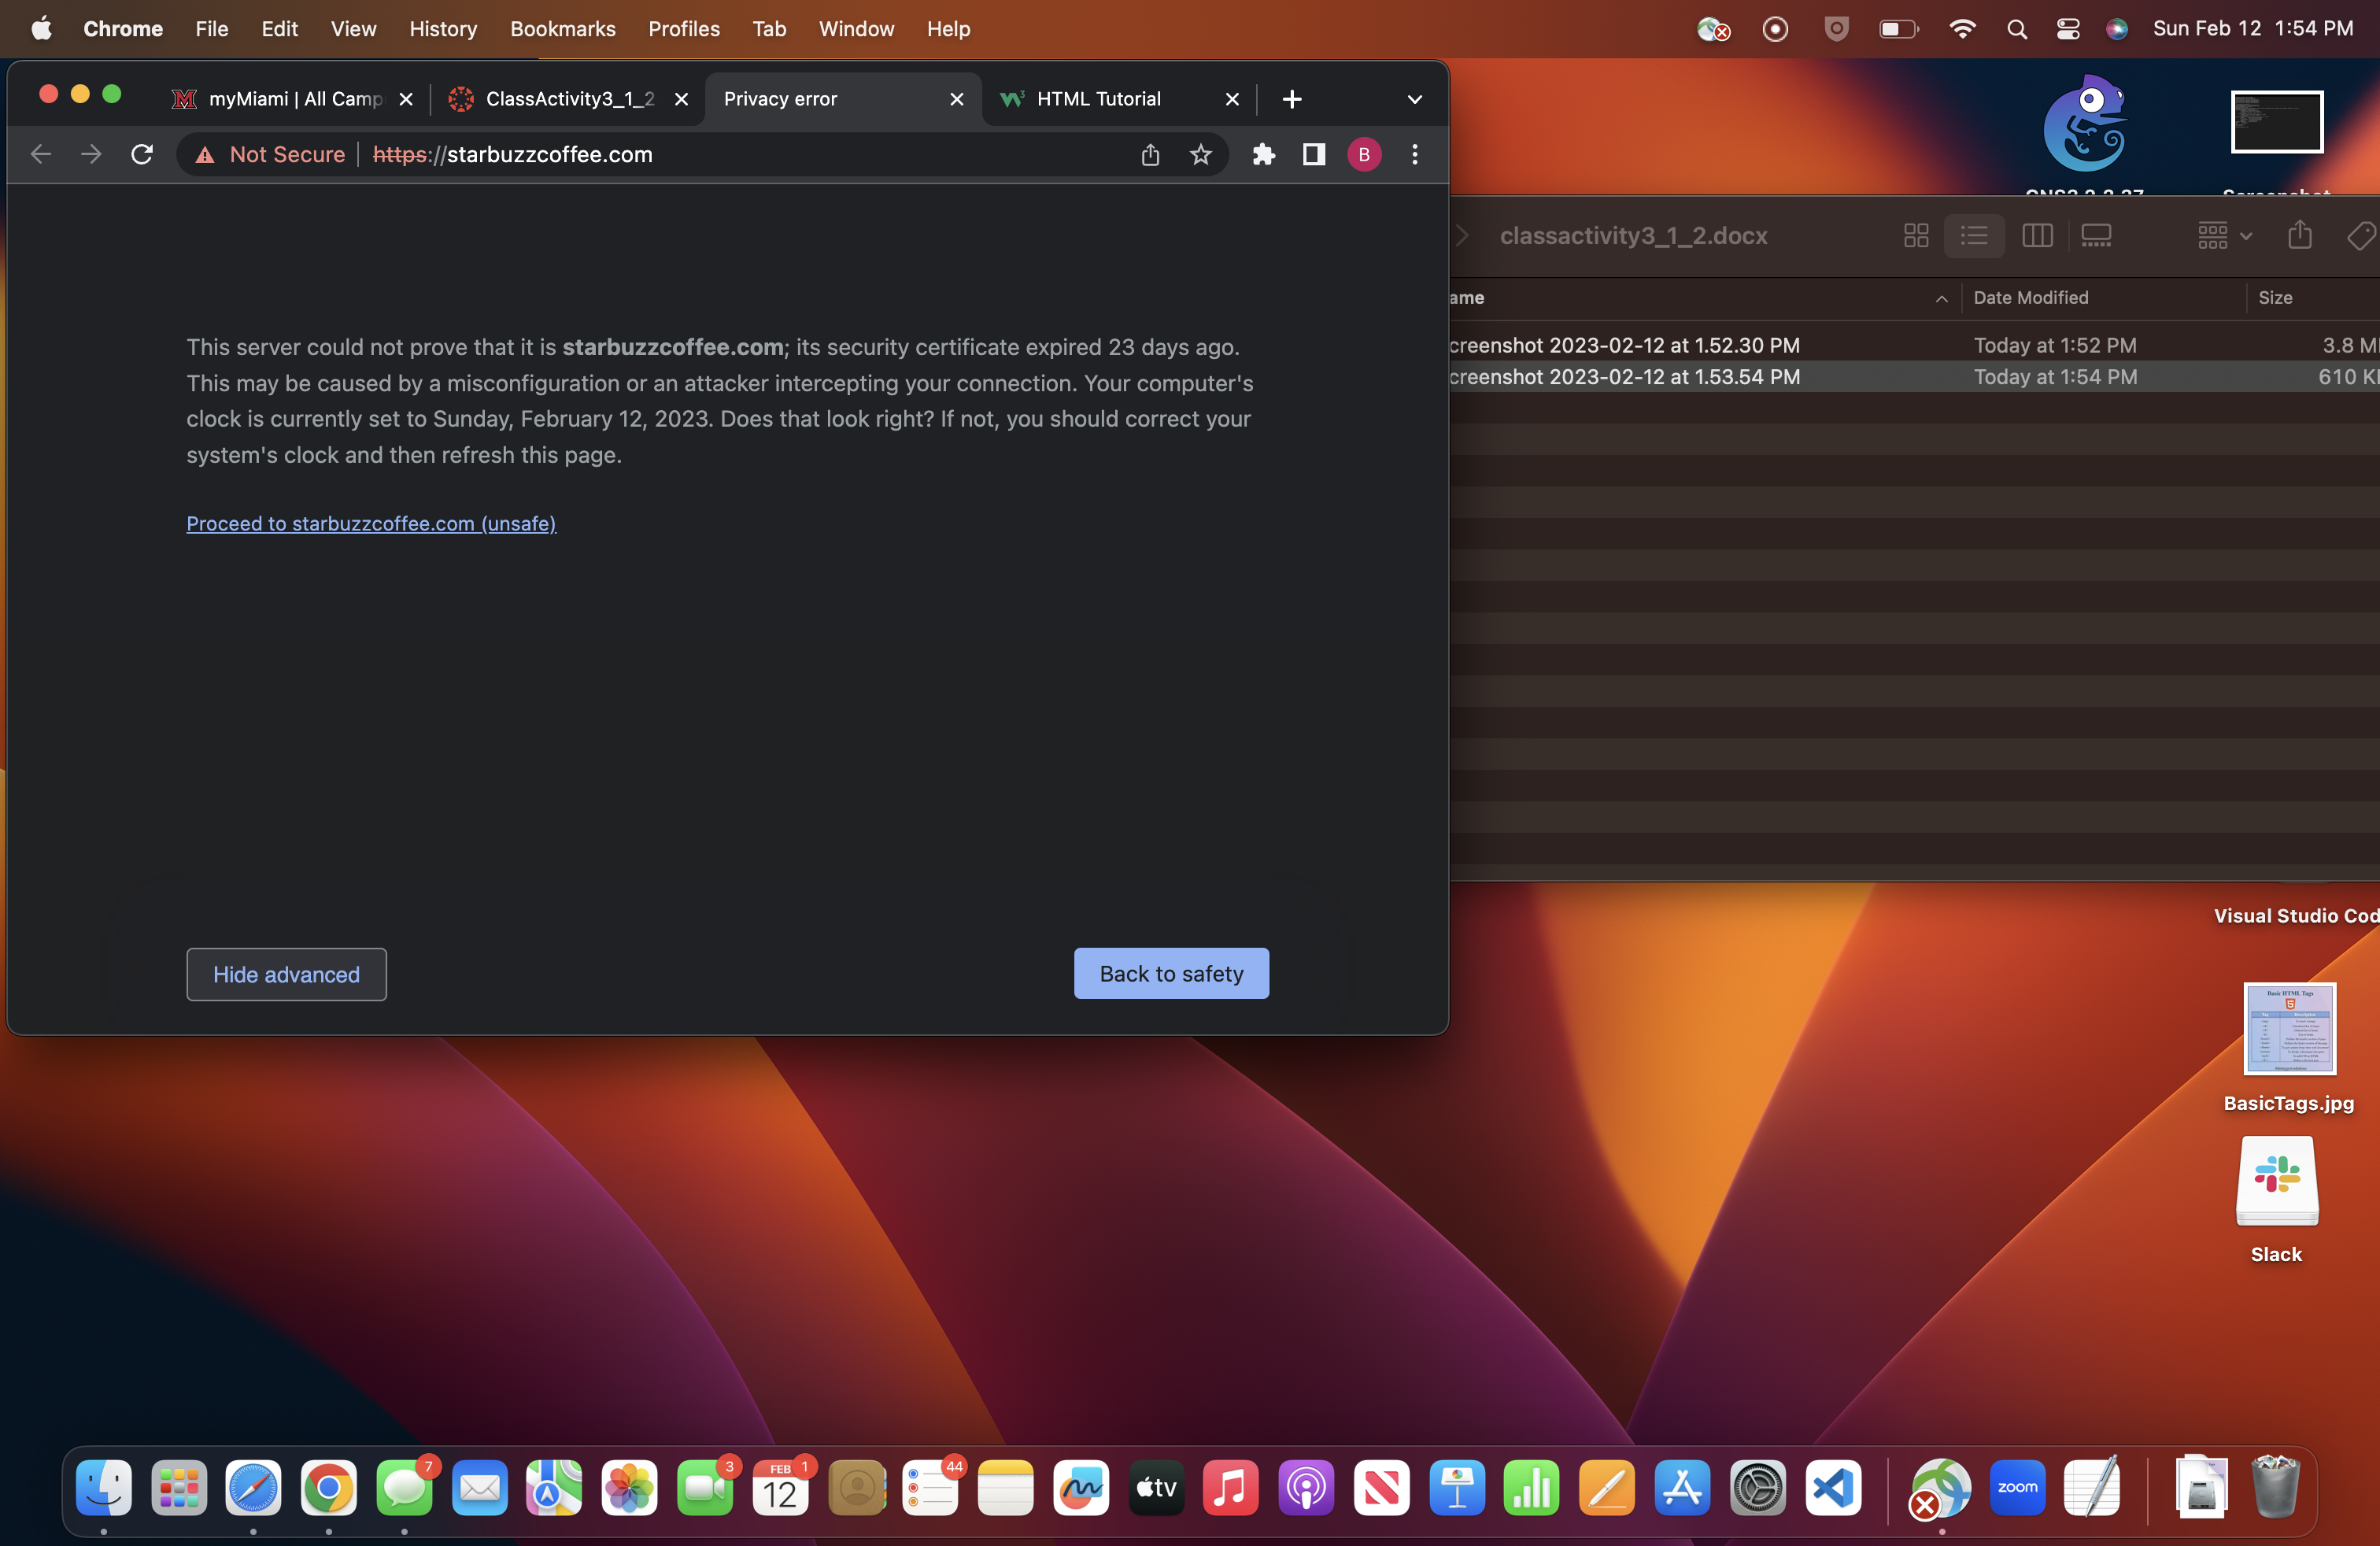2380x1546 pixels.
Task: Click the screen recording menu bar icon
Action: click(x=1775, y=29)
